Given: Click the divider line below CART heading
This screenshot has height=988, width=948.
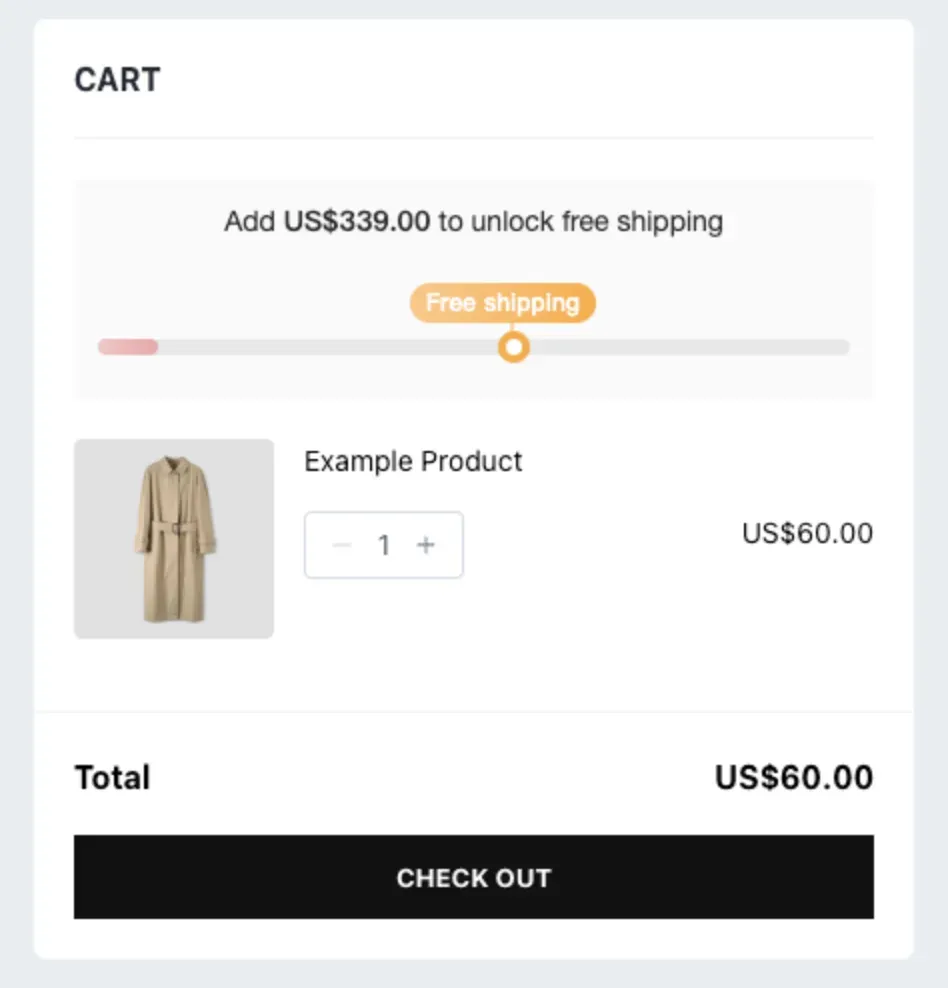Looking at the screenshot, I should coord(473,138).
